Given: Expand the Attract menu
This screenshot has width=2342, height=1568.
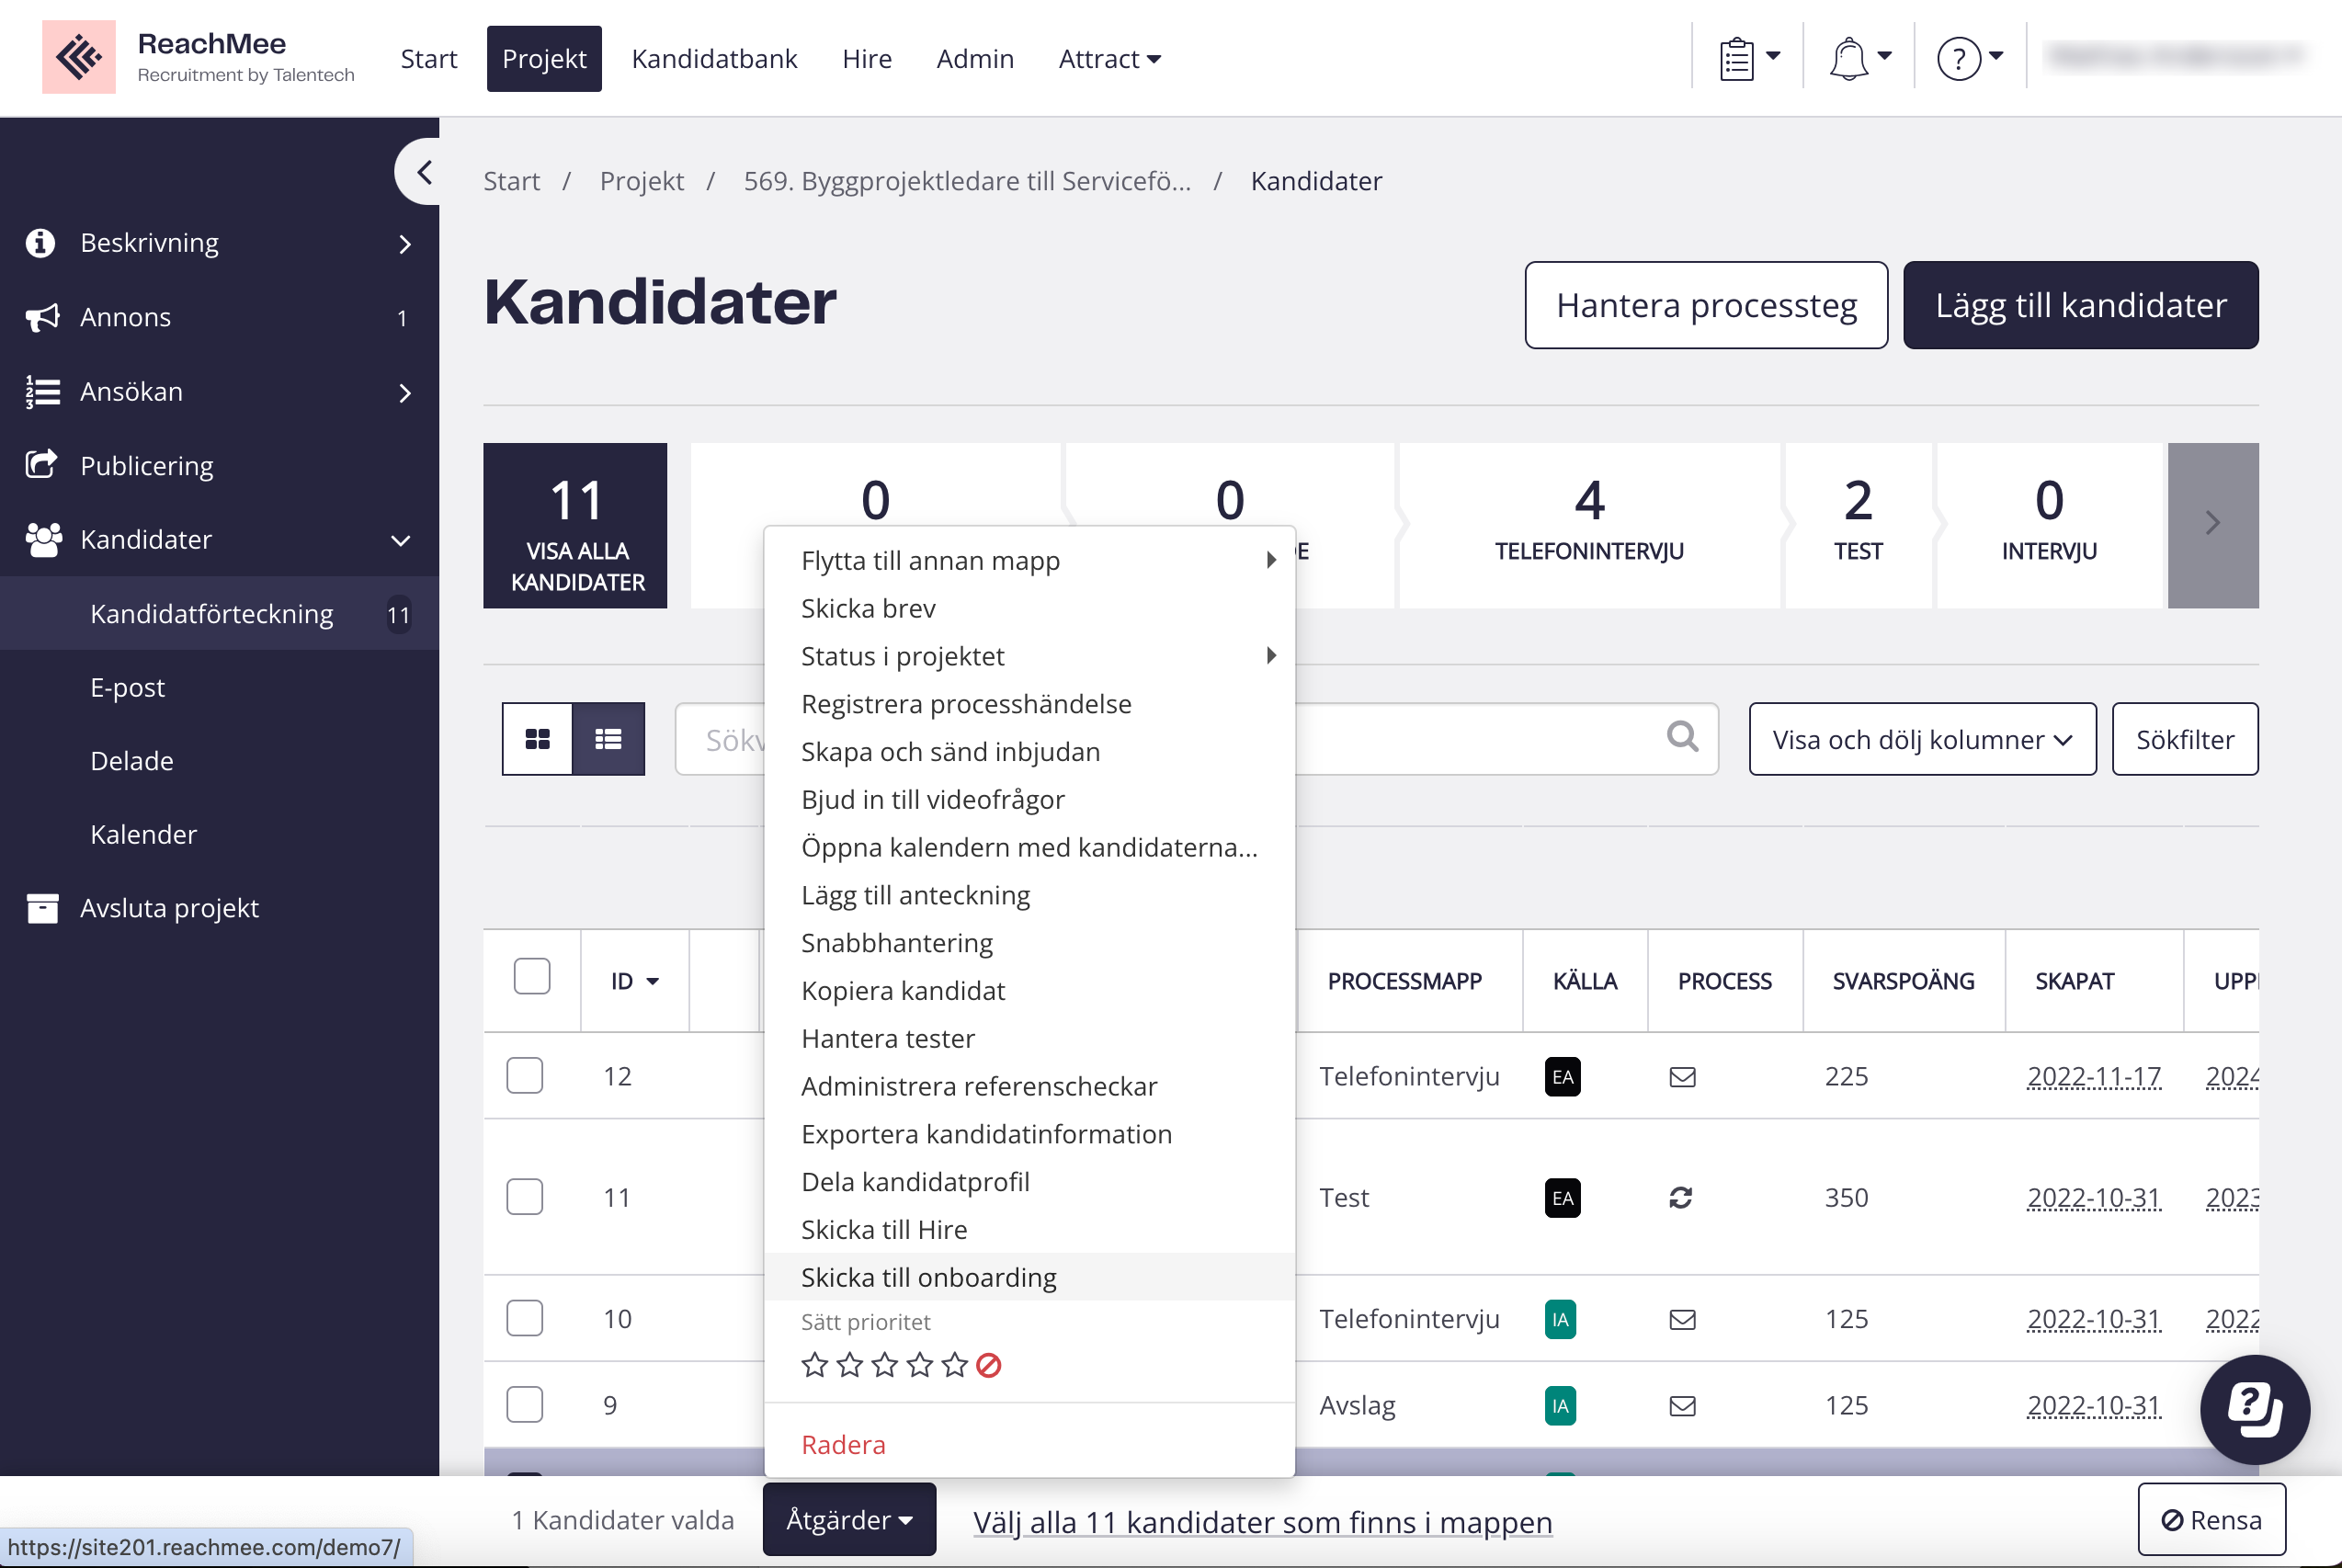Looking at the screenshot, I should click(1109, 59).
